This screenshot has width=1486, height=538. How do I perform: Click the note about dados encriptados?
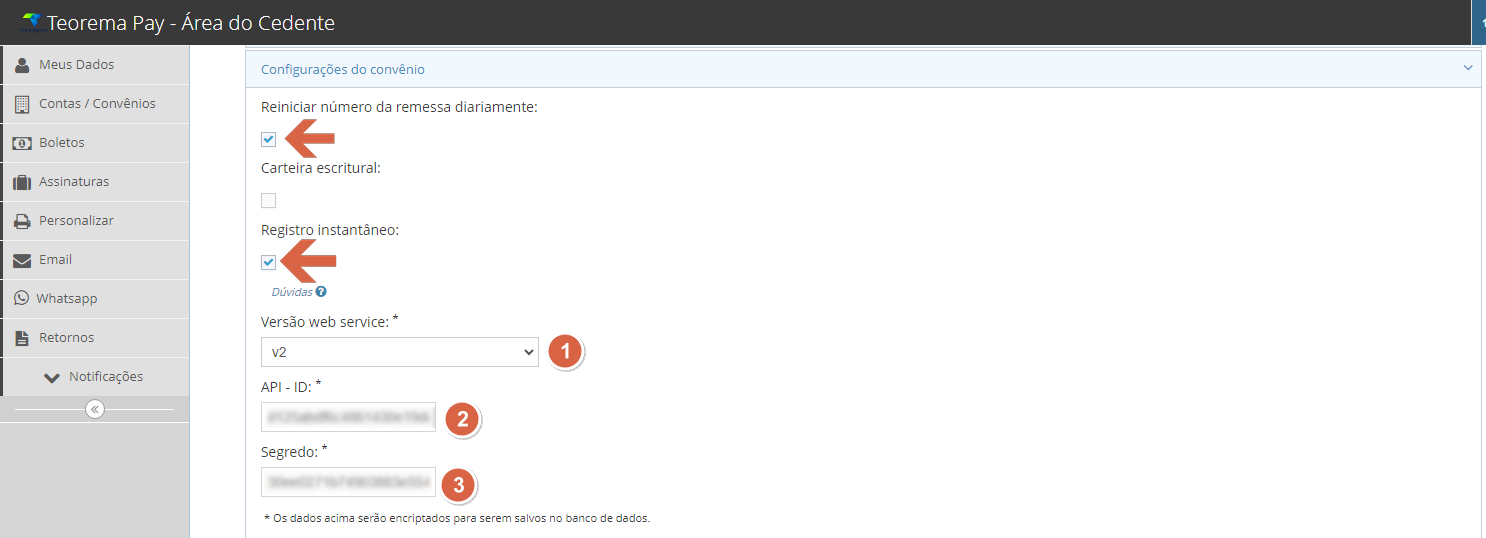pyautogui.click(x=457, y=518)
